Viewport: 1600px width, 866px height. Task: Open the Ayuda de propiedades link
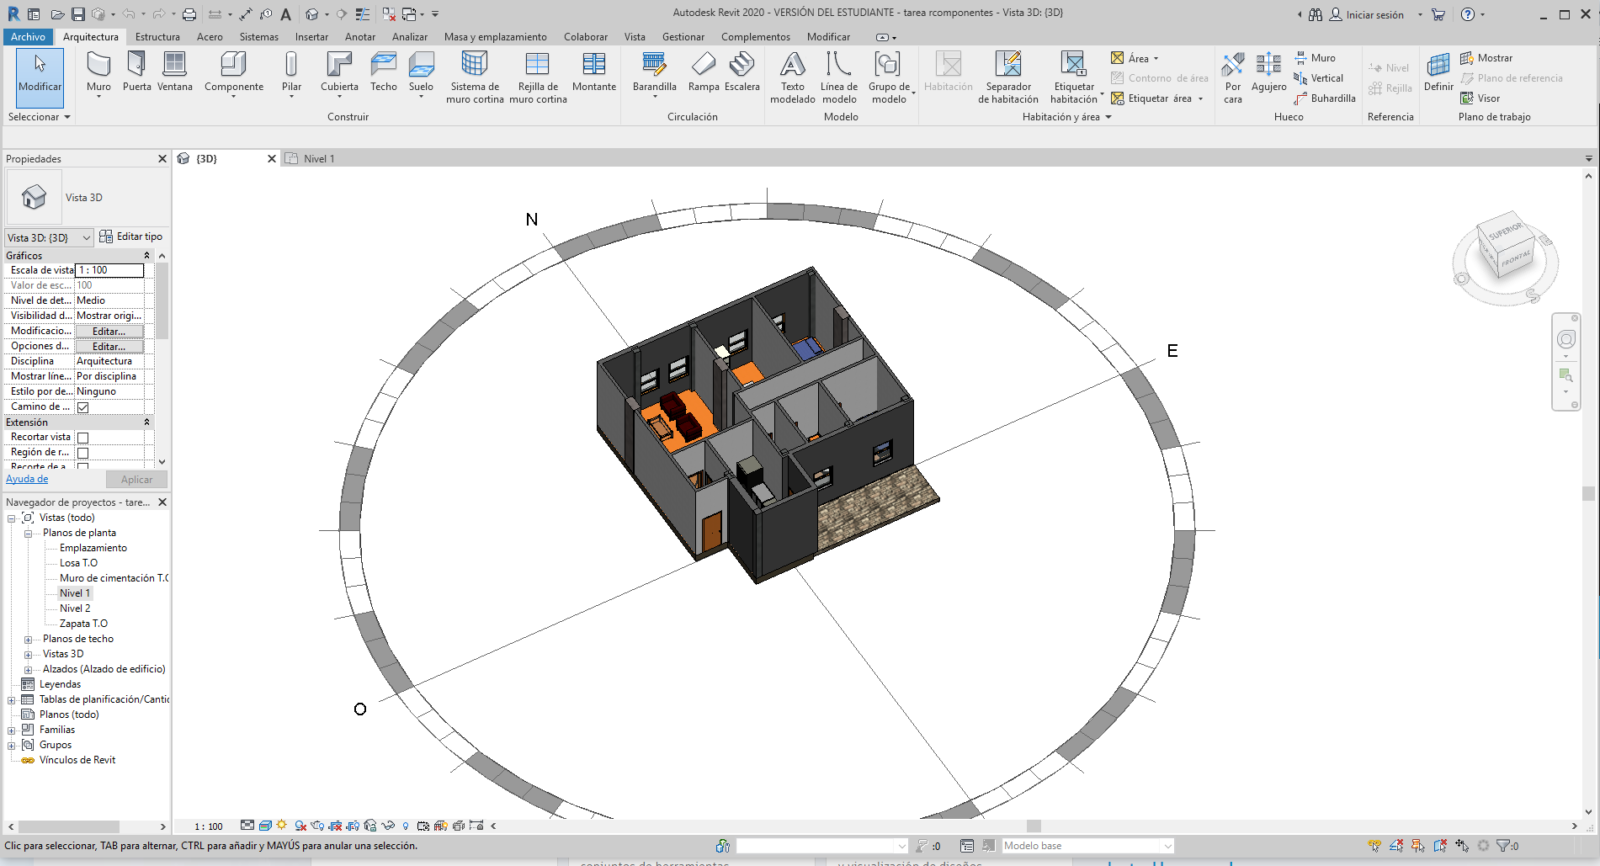27,479
